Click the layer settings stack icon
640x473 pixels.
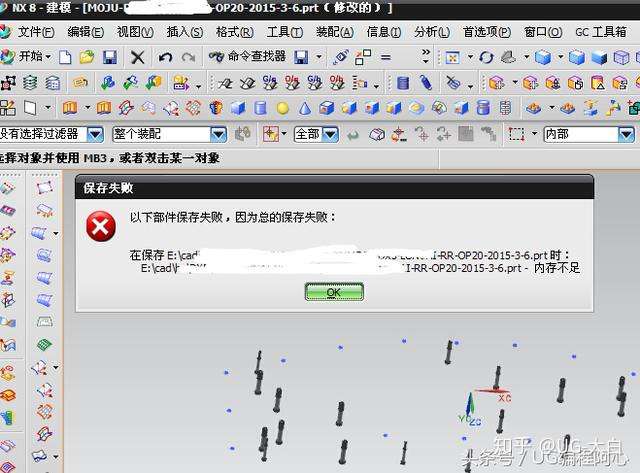point(29,83)
